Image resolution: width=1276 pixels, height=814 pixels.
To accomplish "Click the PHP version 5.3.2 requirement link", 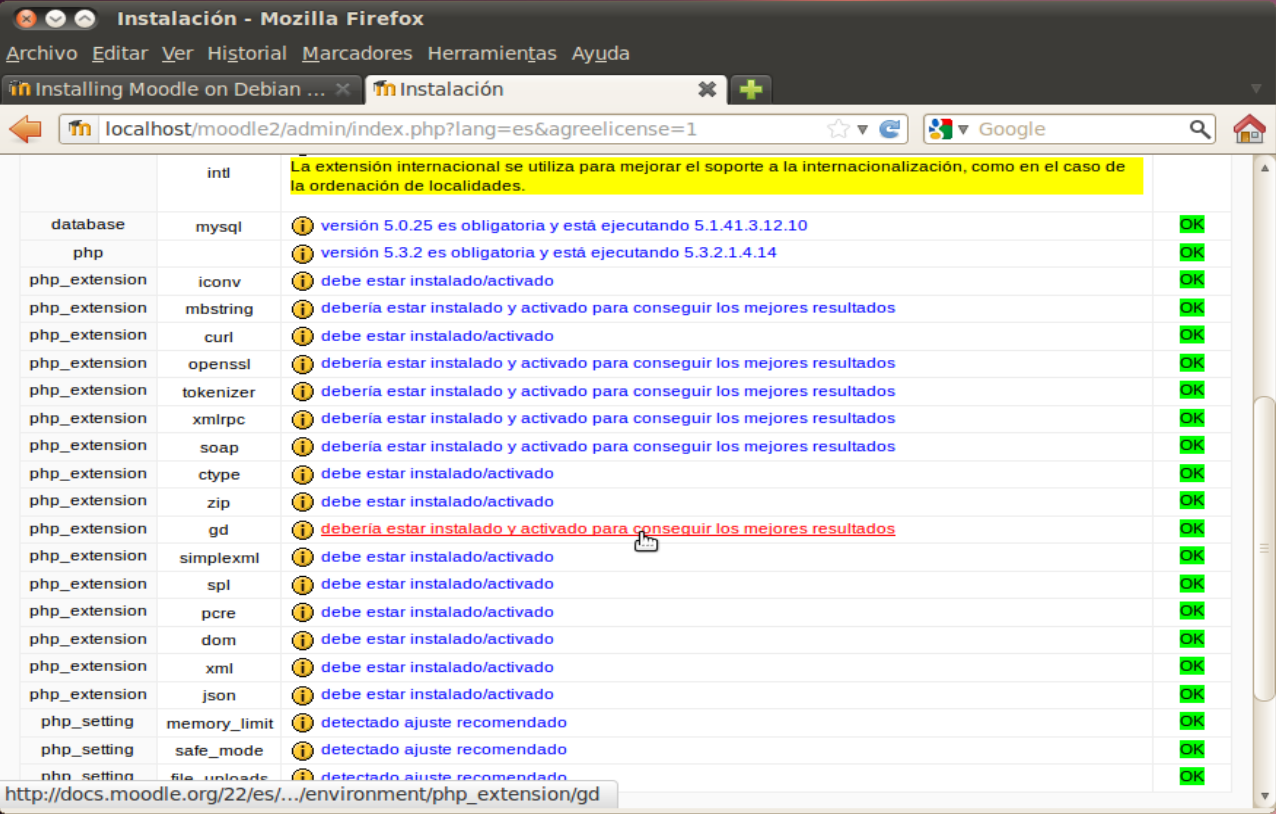I will coord(548,253).
